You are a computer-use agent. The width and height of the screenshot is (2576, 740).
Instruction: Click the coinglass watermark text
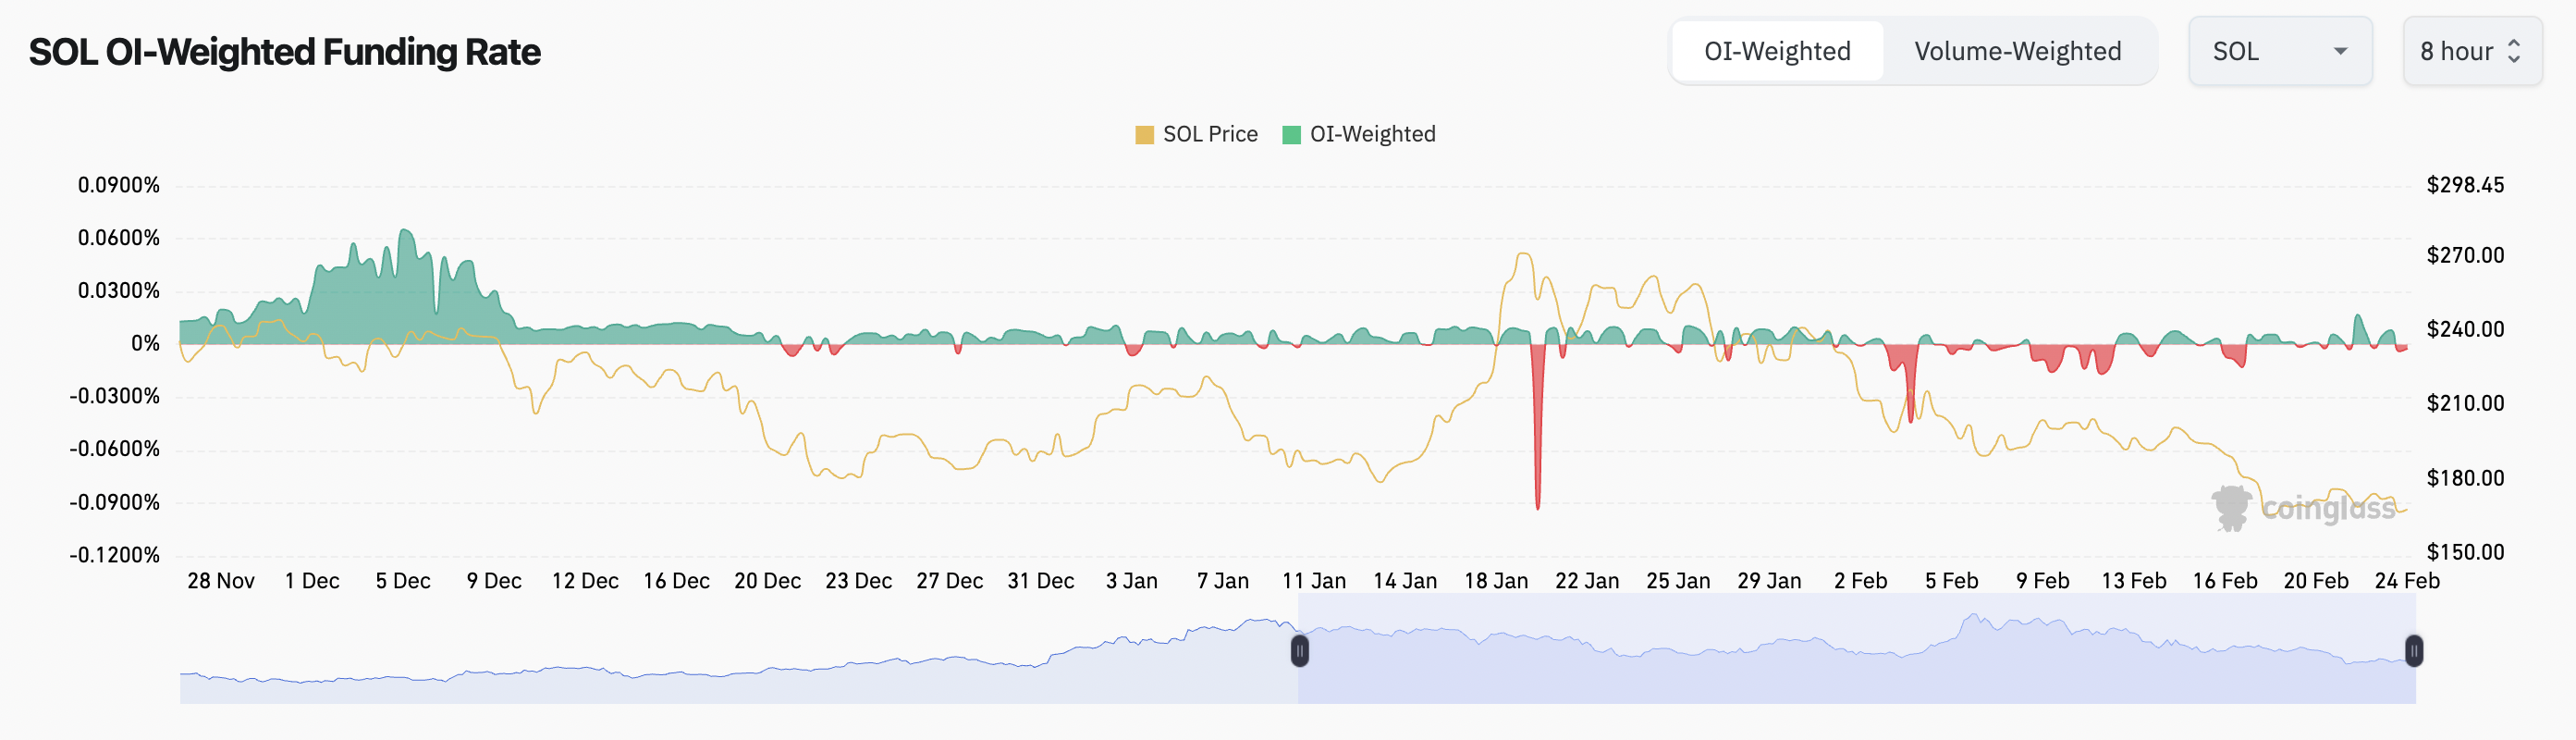2328,509
